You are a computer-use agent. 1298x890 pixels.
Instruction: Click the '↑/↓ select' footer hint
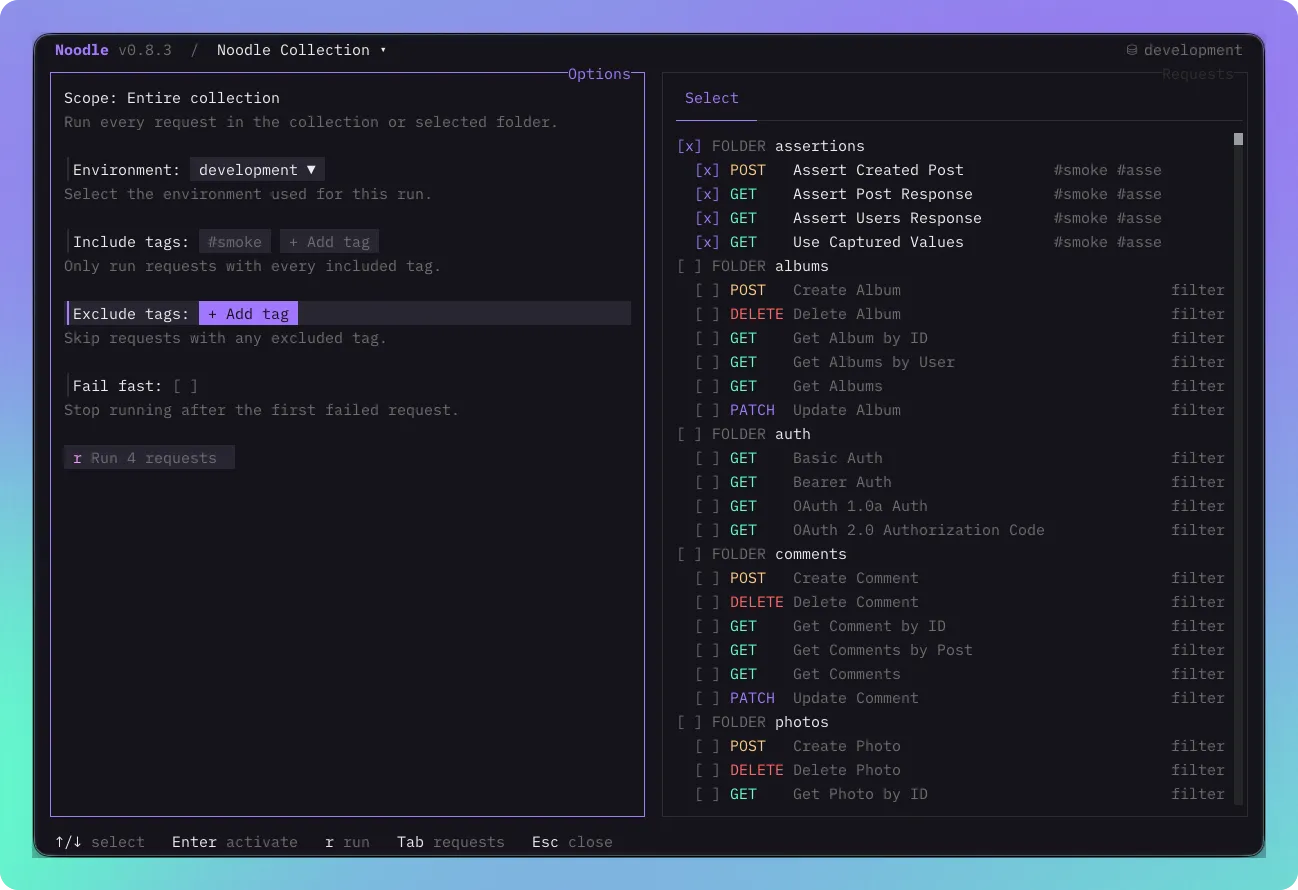pos(100,842)
